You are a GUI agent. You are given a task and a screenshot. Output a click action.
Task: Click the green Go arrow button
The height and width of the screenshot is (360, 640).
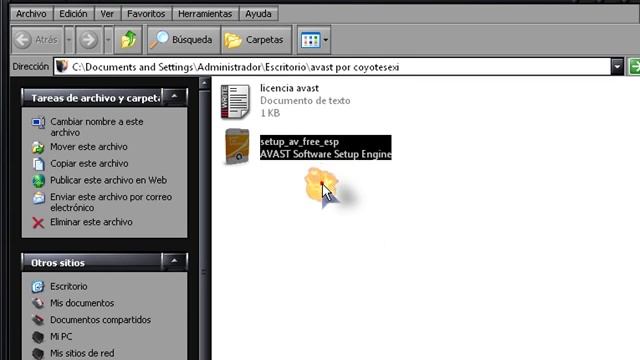tap(634, 67)
